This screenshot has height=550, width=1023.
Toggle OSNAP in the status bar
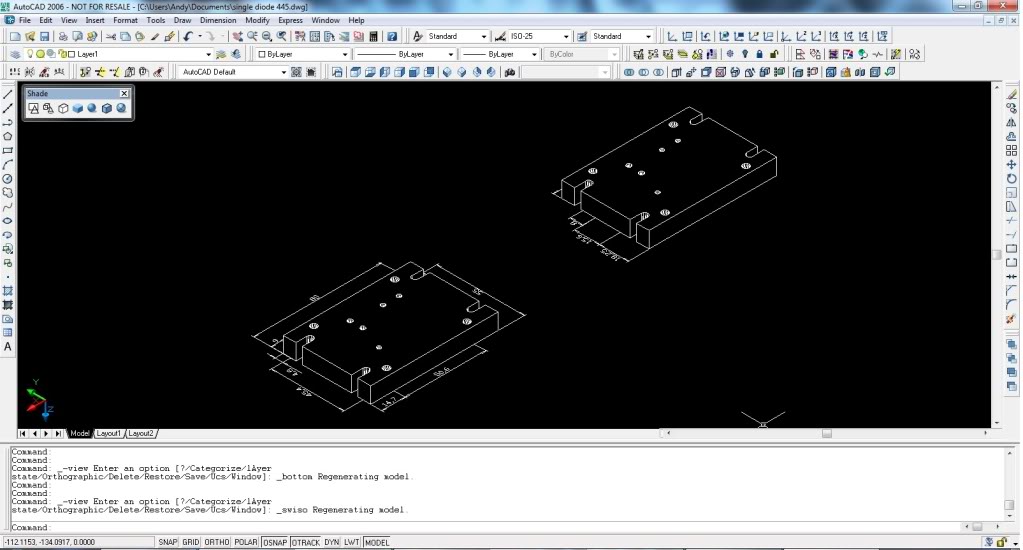tap(274, 542)
